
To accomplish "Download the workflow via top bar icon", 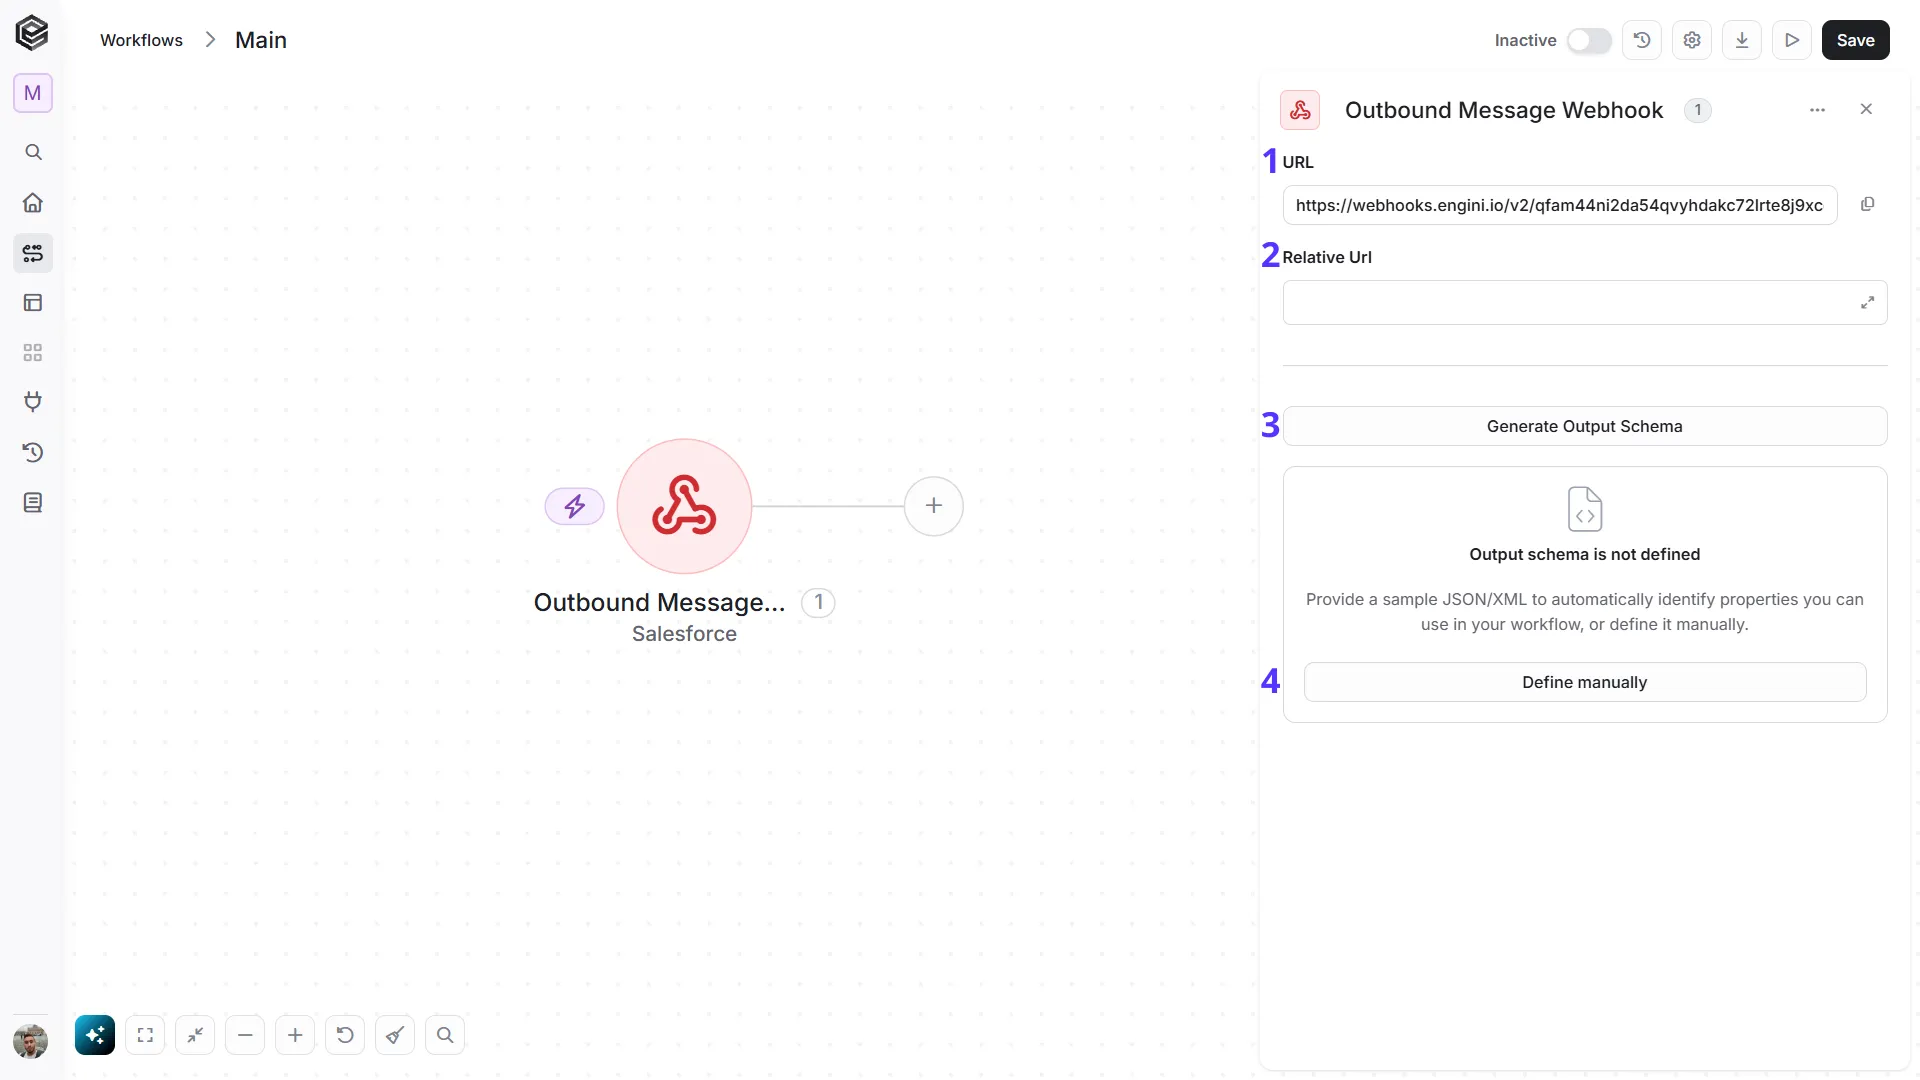I will coord(1742,40).
